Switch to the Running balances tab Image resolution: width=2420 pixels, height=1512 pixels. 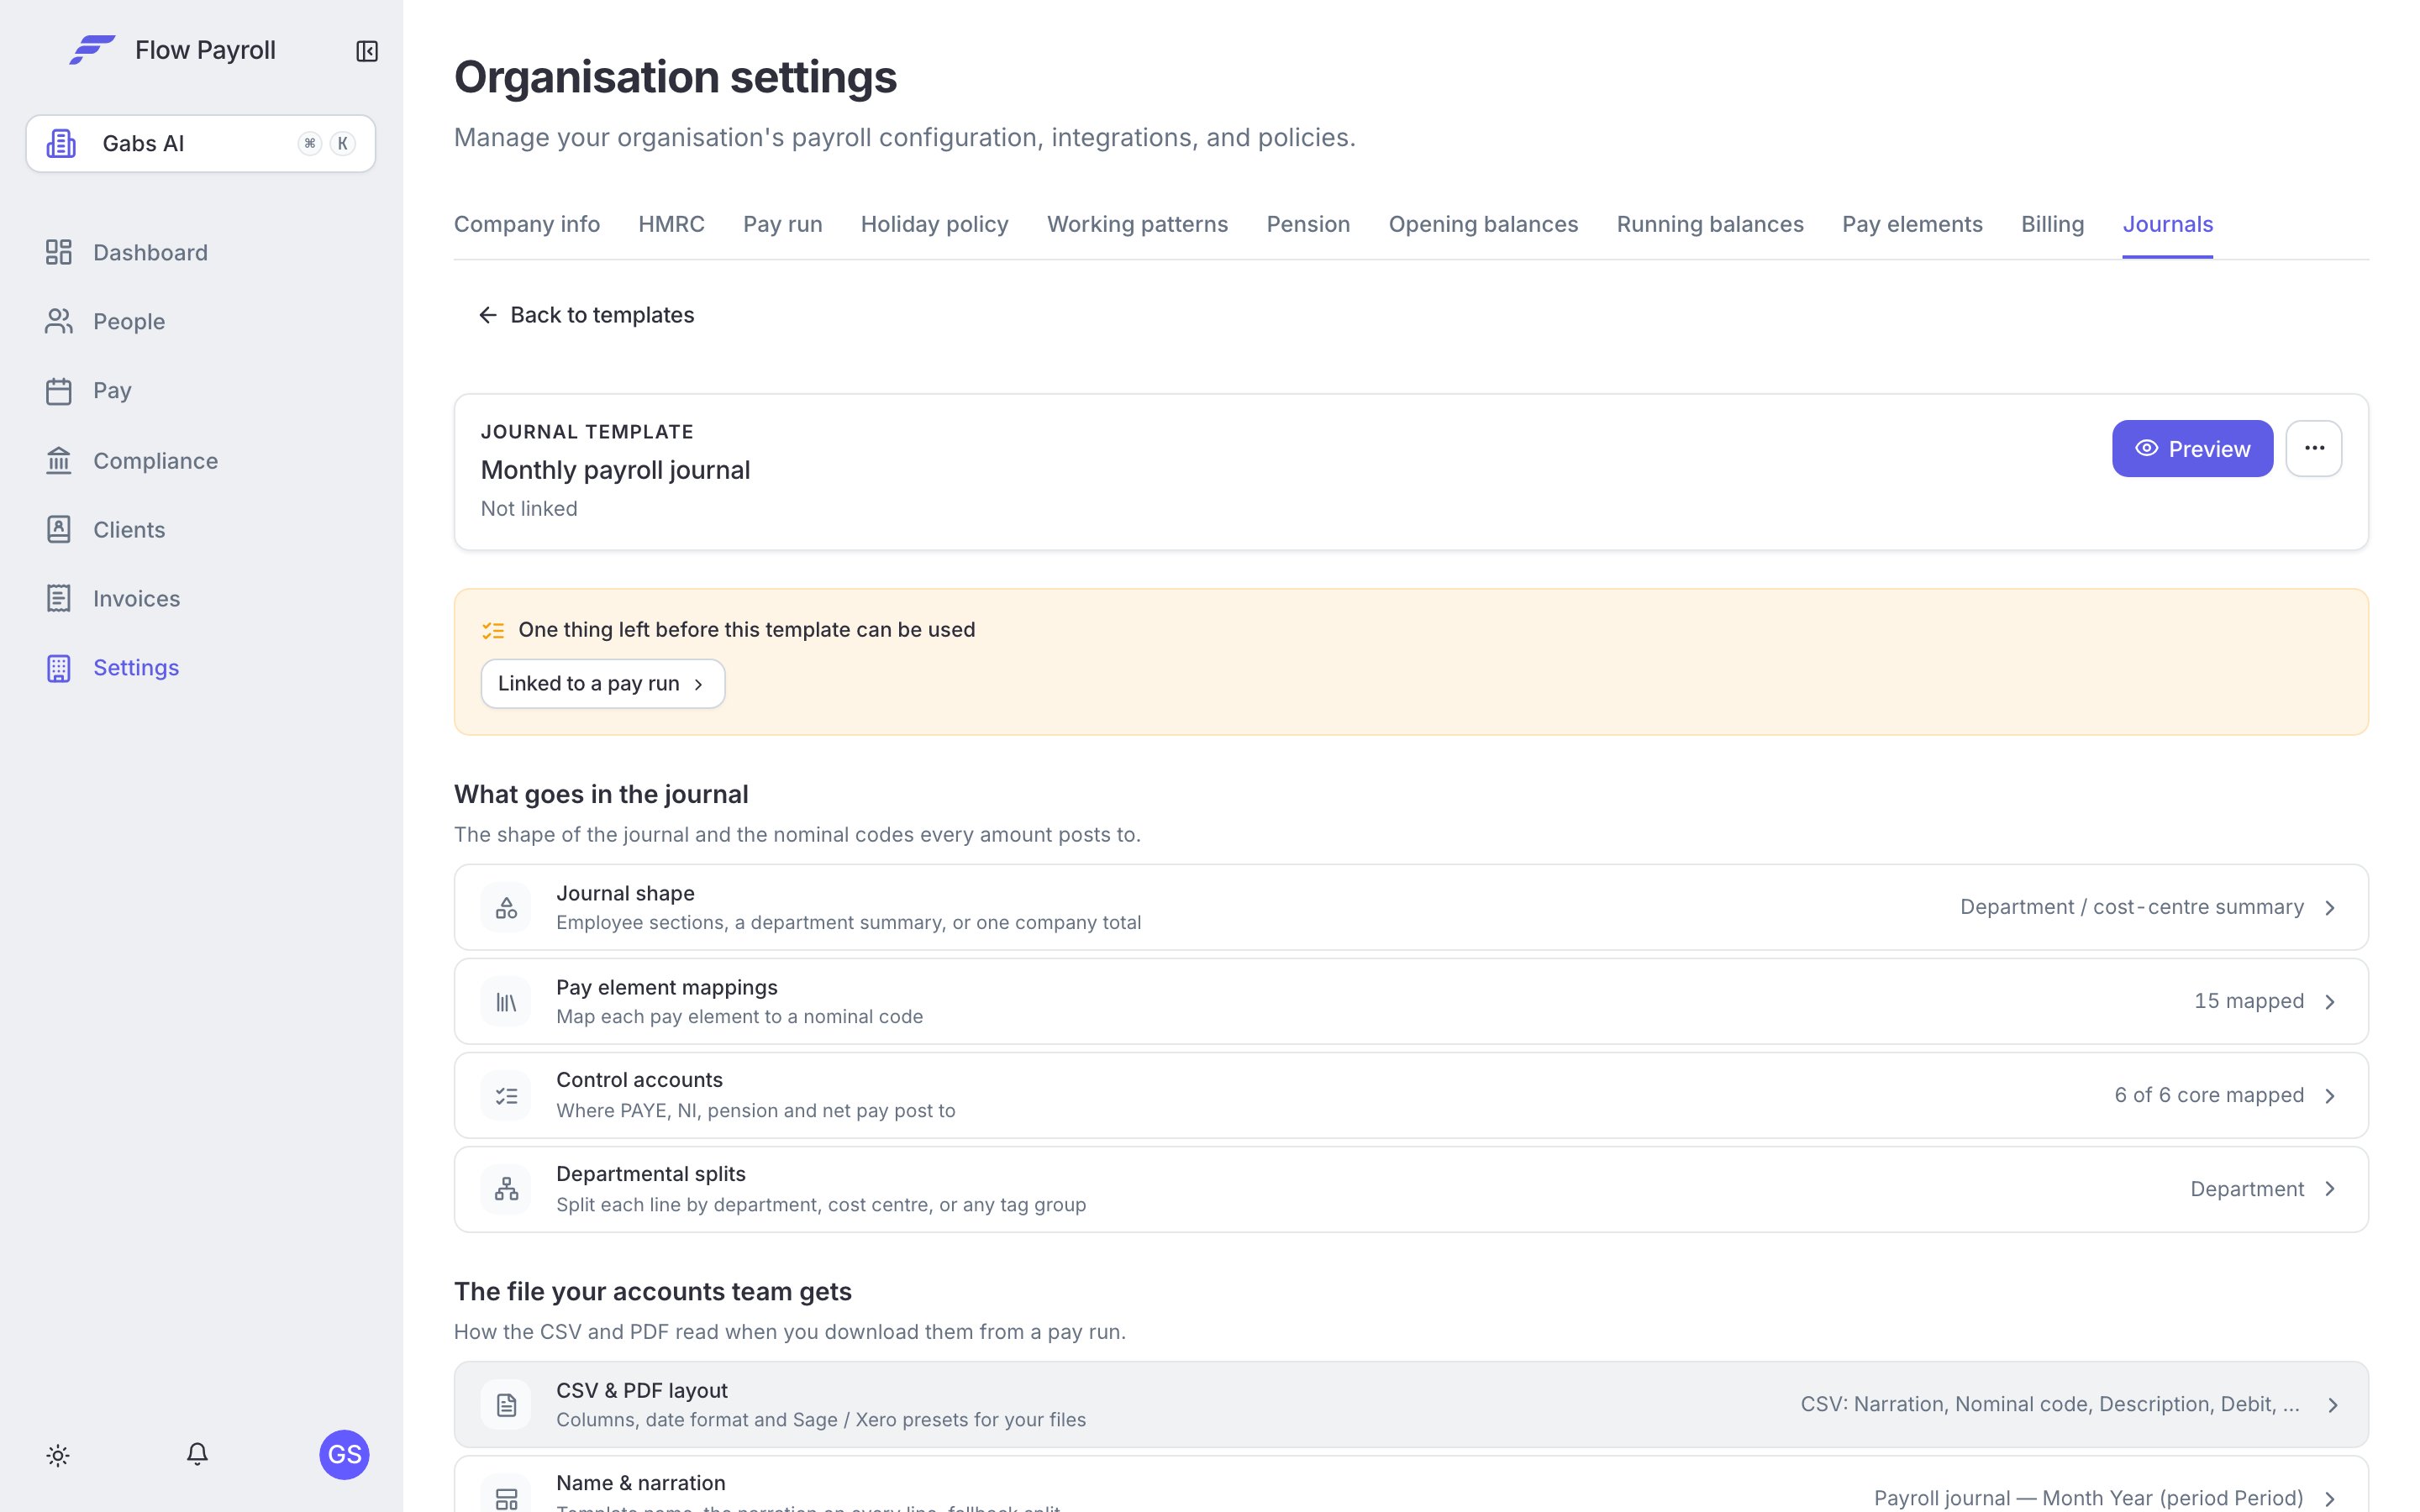[1710, 224]
